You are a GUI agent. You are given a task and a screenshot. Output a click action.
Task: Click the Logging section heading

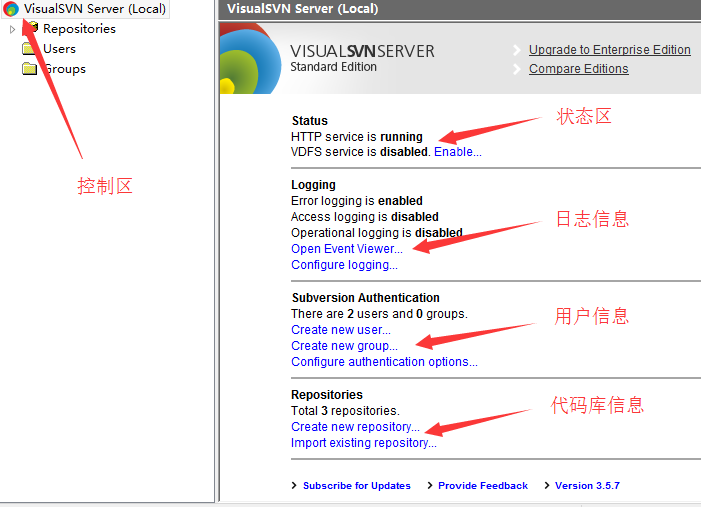point(313,185)
